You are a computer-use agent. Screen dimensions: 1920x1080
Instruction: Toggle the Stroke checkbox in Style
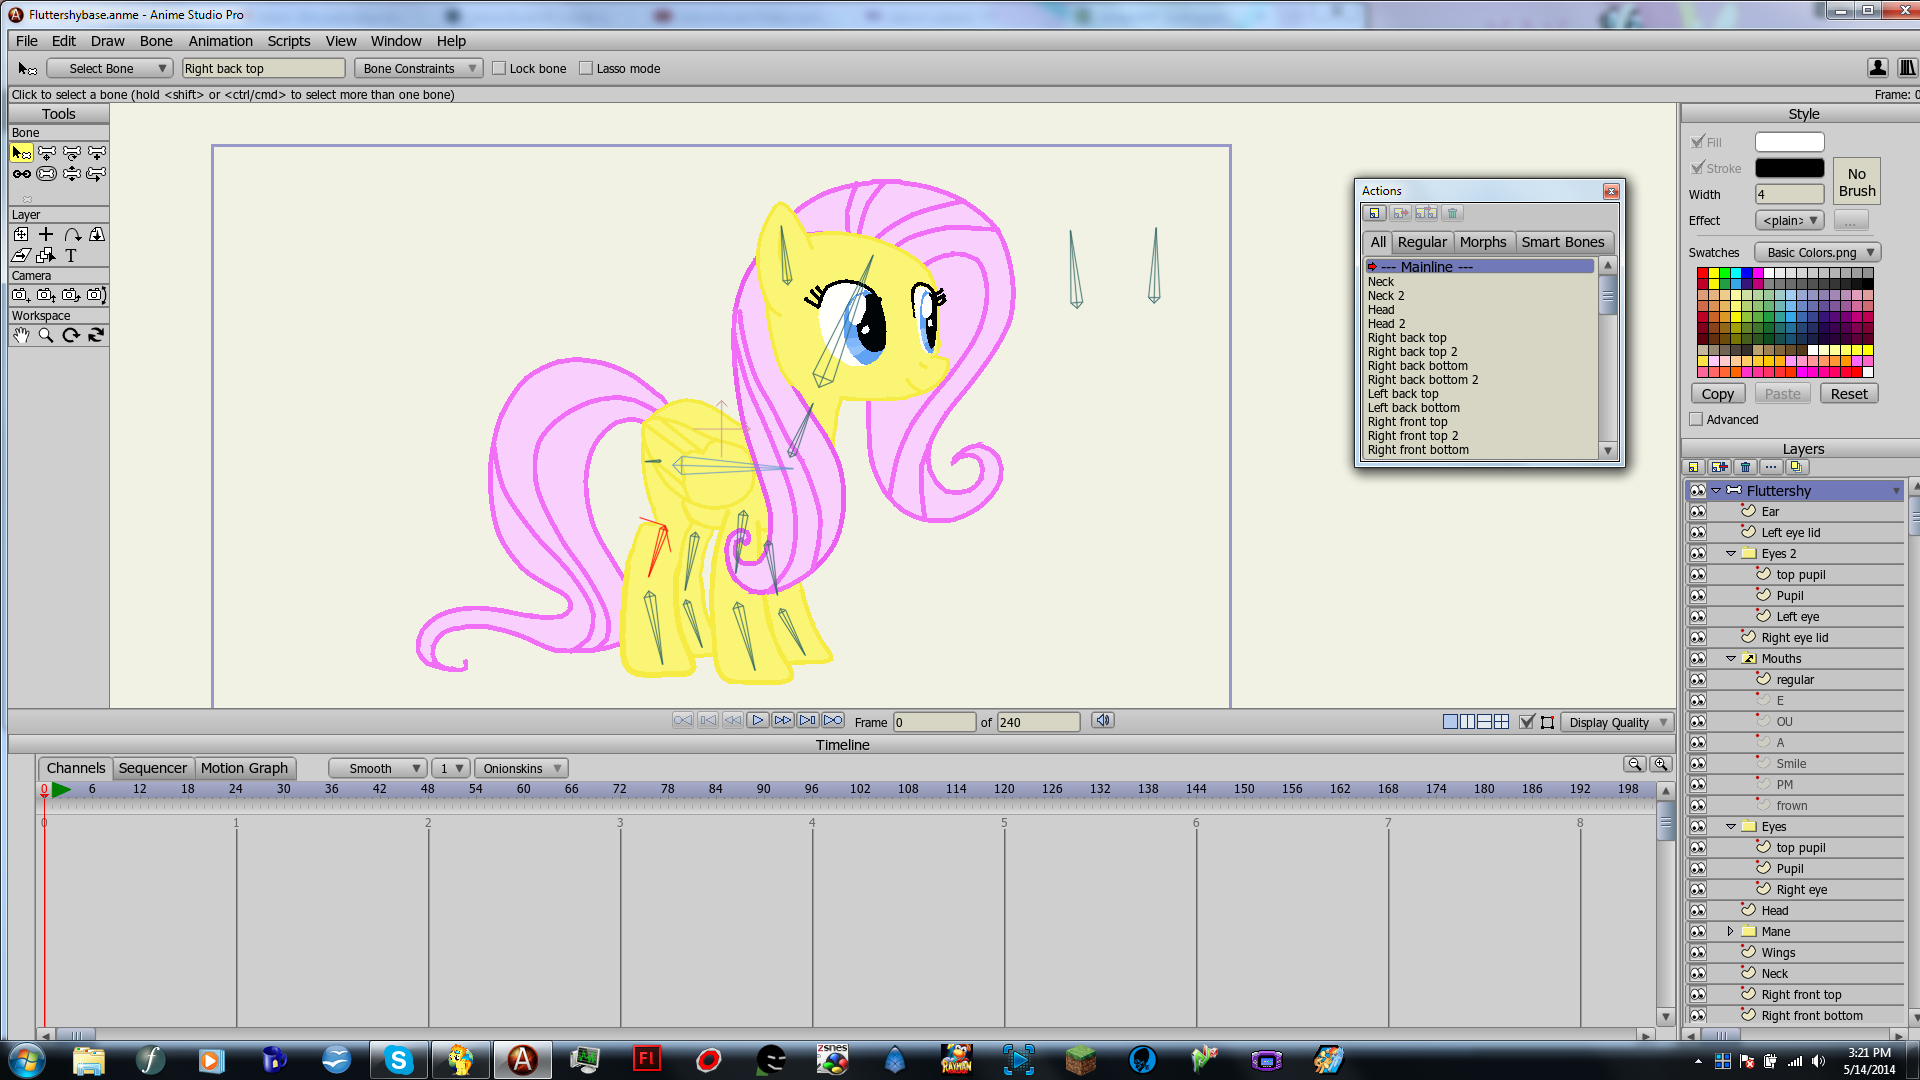(1697, 168)
